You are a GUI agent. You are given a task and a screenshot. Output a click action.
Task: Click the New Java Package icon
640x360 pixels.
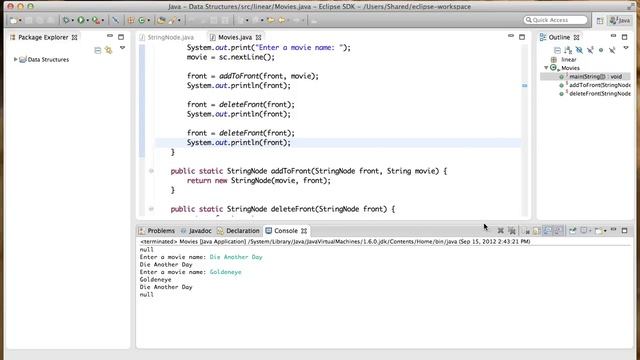131,20
